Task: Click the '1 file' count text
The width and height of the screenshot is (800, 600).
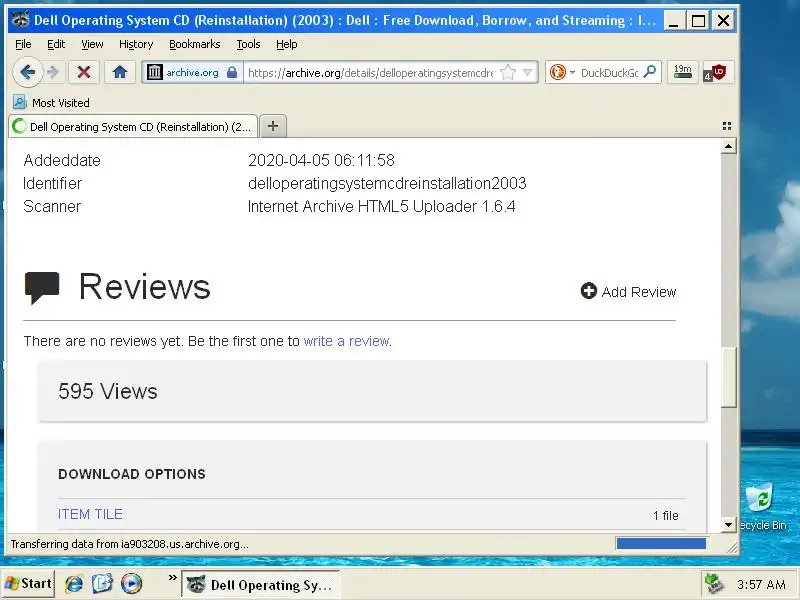Action: click(665, 515)
